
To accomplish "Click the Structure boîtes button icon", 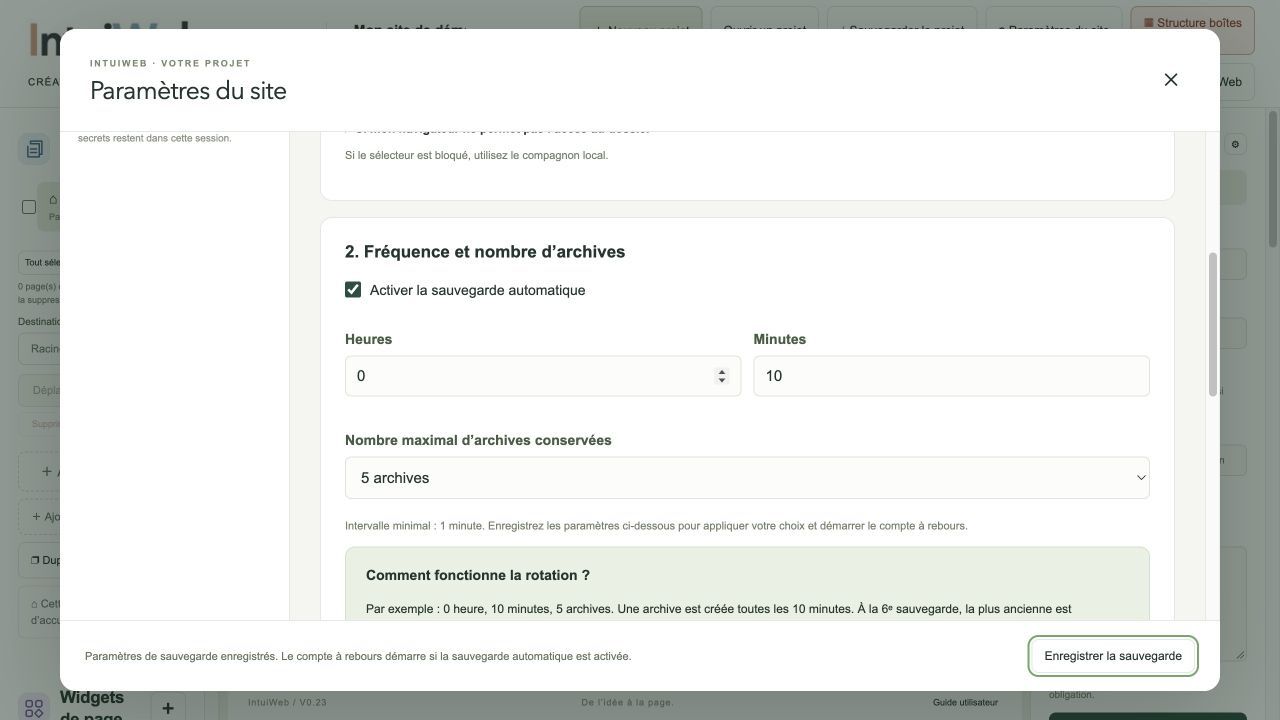I will 1149,23.
